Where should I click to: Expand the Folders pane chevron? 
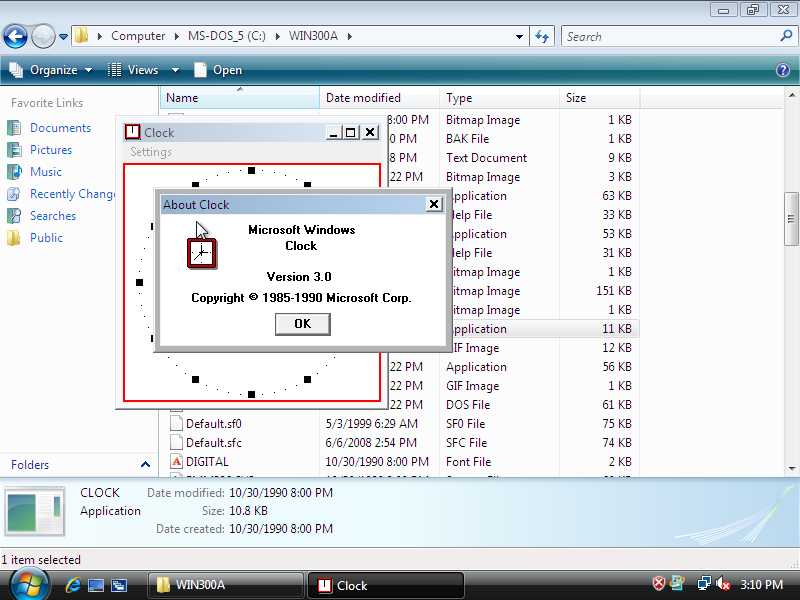pyautogui.click(x=145, y=465)
